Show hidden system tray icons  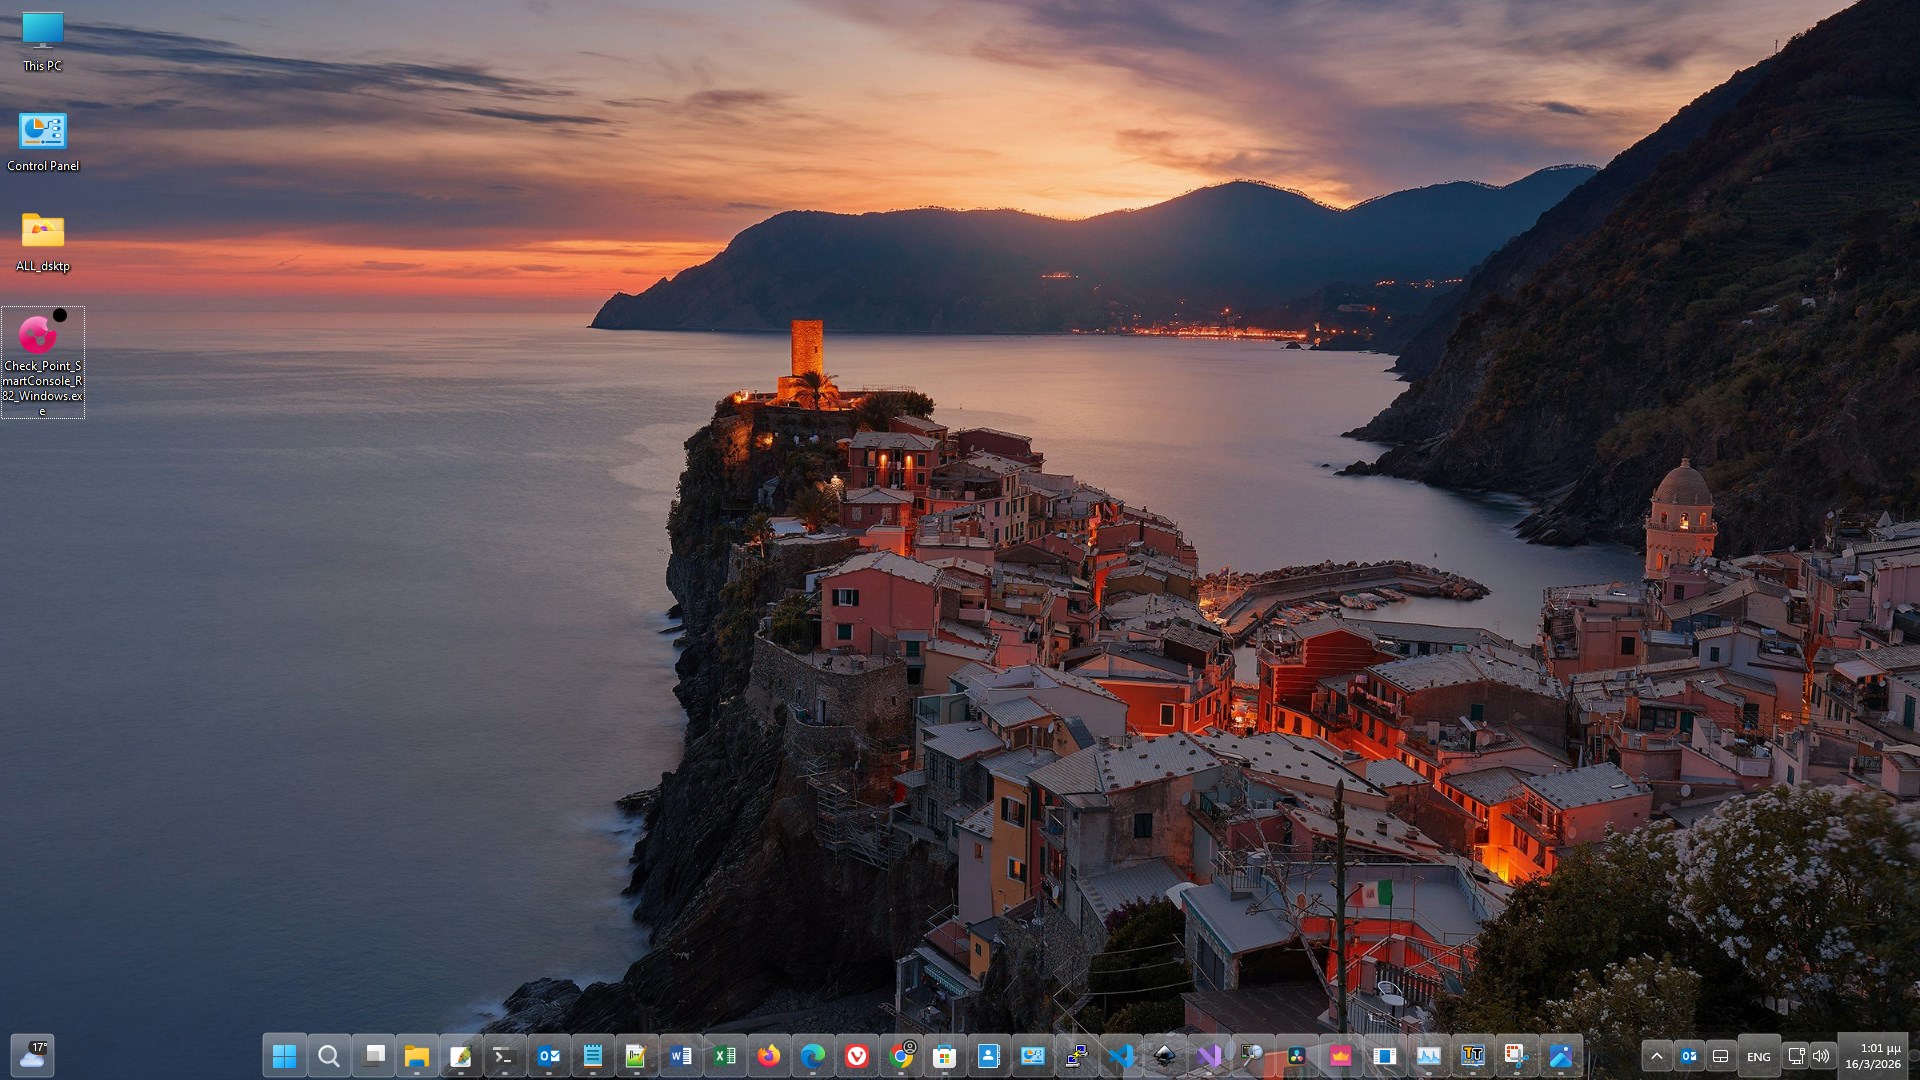(x=1657, y=1055)
